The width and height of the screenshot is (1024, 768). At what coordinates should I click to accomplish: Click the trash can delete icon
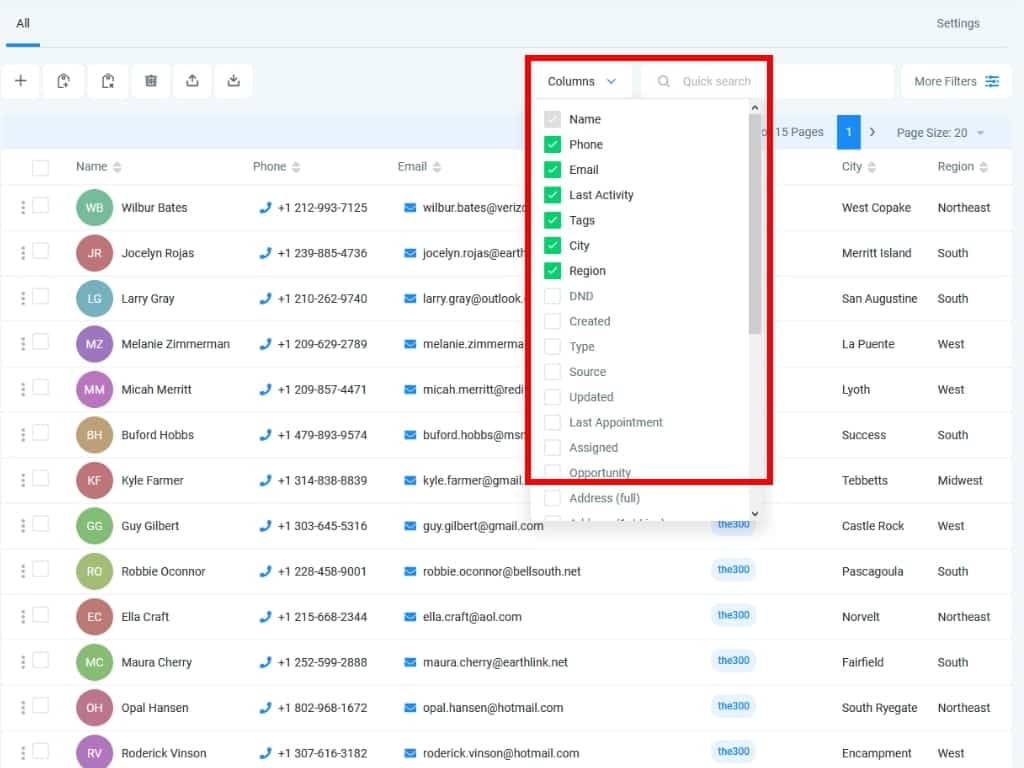(x=150, y=81)
